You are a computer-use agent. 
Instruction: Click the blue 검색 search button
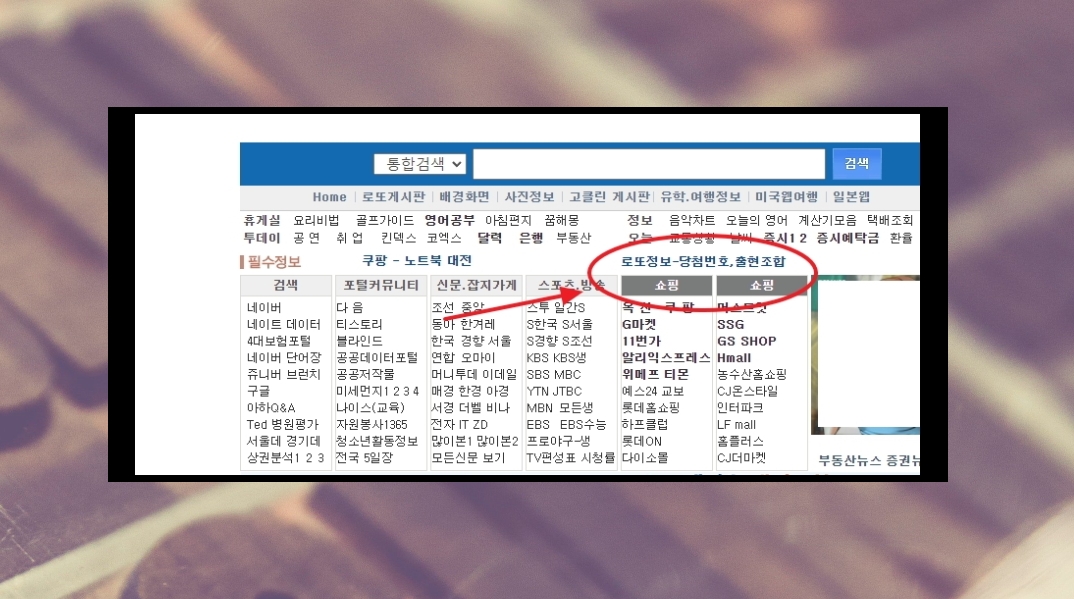[x=856, y=164]
